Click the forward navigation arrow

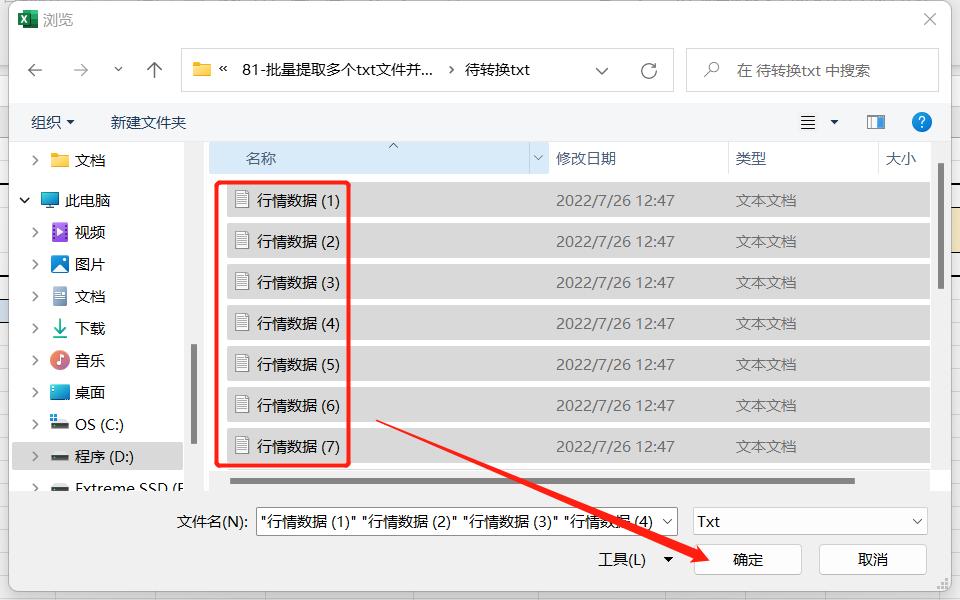tap(80, 70)
